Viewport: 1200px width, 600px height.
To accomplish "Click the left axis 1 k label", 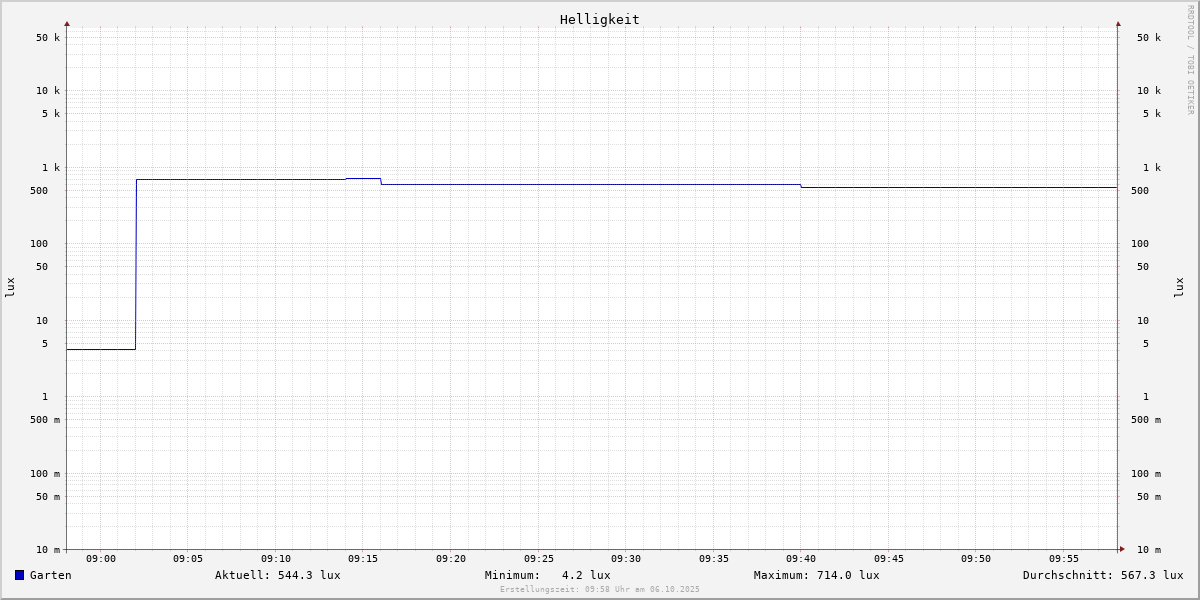I will 51,168.
